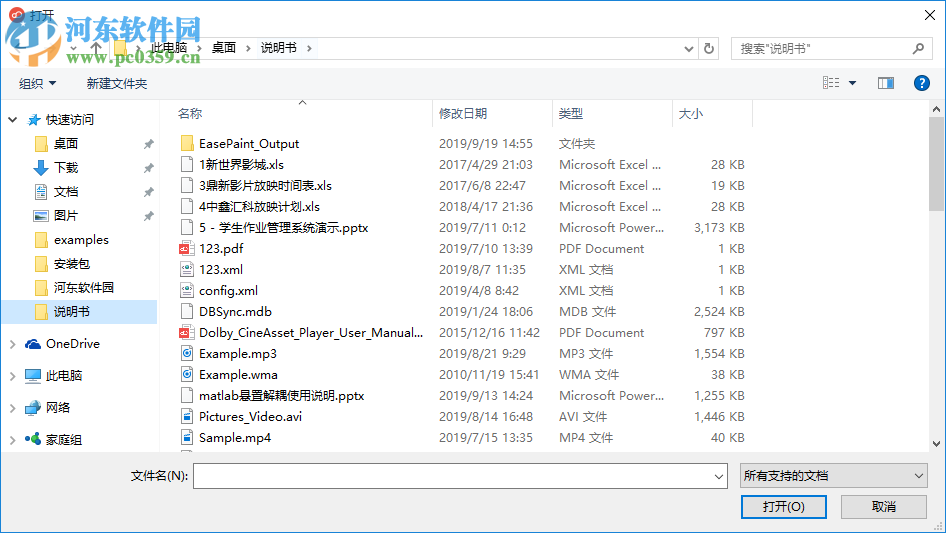
Task: Click the file list scroll down arrow
Action: tap(936, 444)
